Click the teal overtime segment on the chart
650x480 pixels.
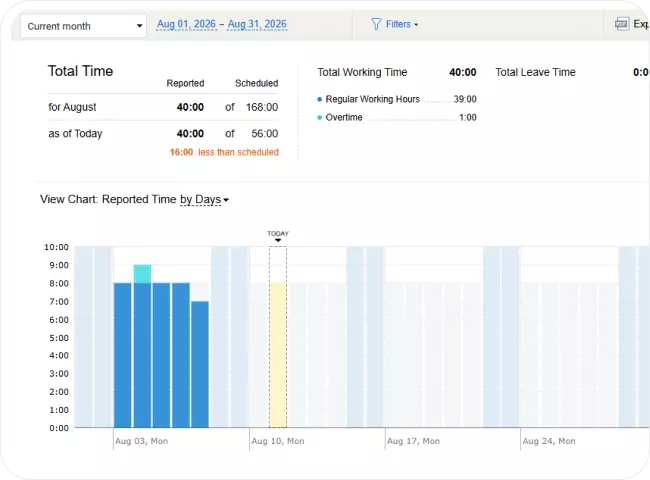tap(142, 274)
